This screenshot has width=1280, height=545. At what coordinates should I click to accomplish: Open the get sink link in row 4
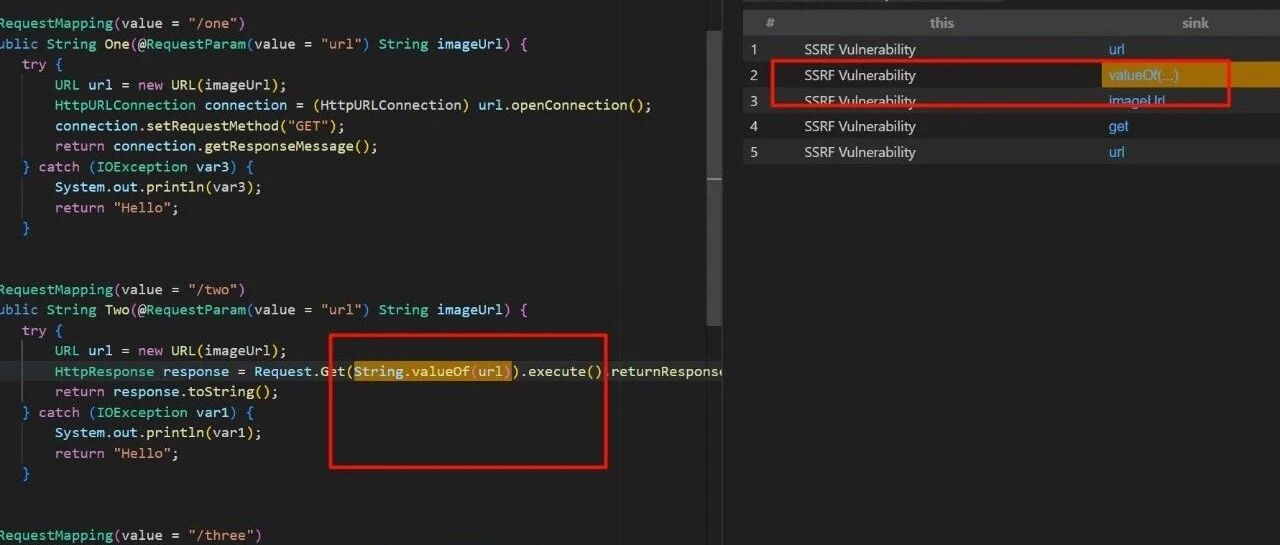(1118, 126)
